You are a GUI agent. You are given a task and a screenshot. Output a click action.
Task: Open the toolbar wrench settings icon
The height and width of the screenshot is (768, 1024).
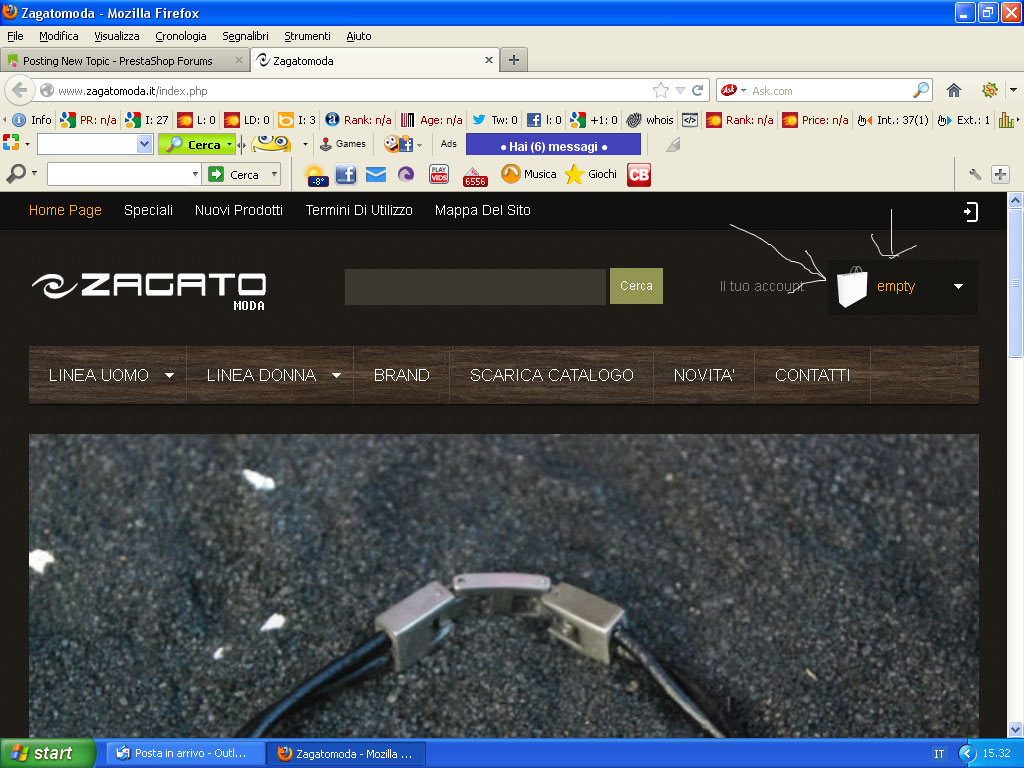point(974,174)
